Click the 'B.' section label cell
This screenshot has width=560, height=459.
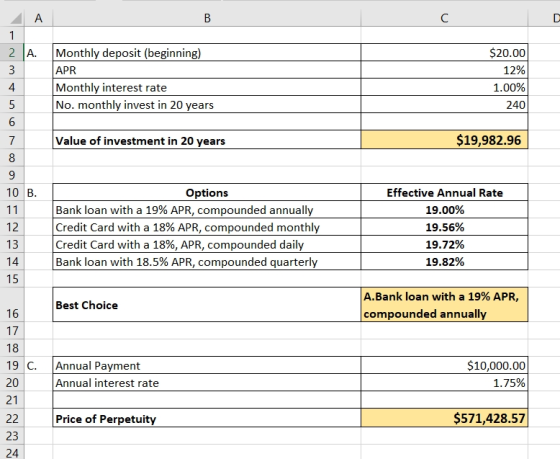click(x=39, y=192)
